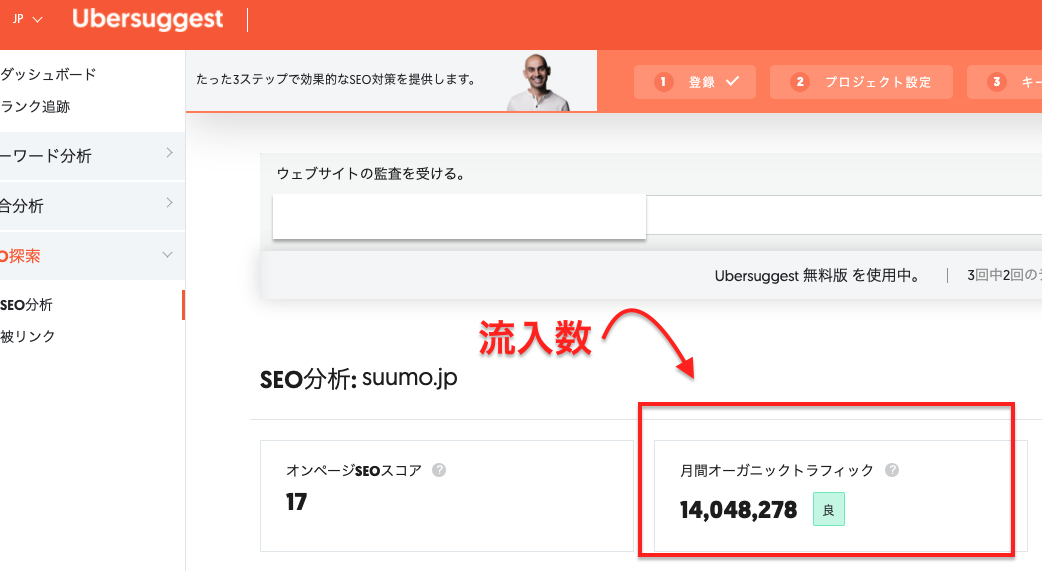Click the ウェブサイトの監査を受ける。 label

371,174
